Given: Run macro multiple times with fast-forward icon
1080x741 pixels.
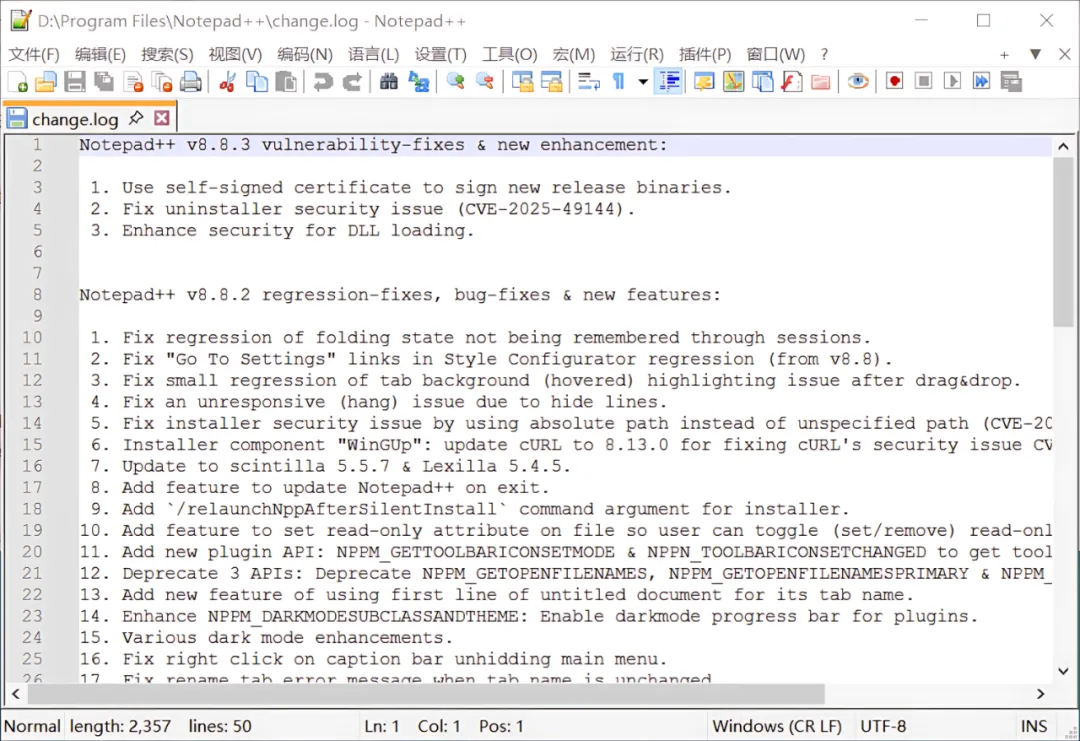Looking at the screenshot, I should pyautogui.click(x=982, y=82).
